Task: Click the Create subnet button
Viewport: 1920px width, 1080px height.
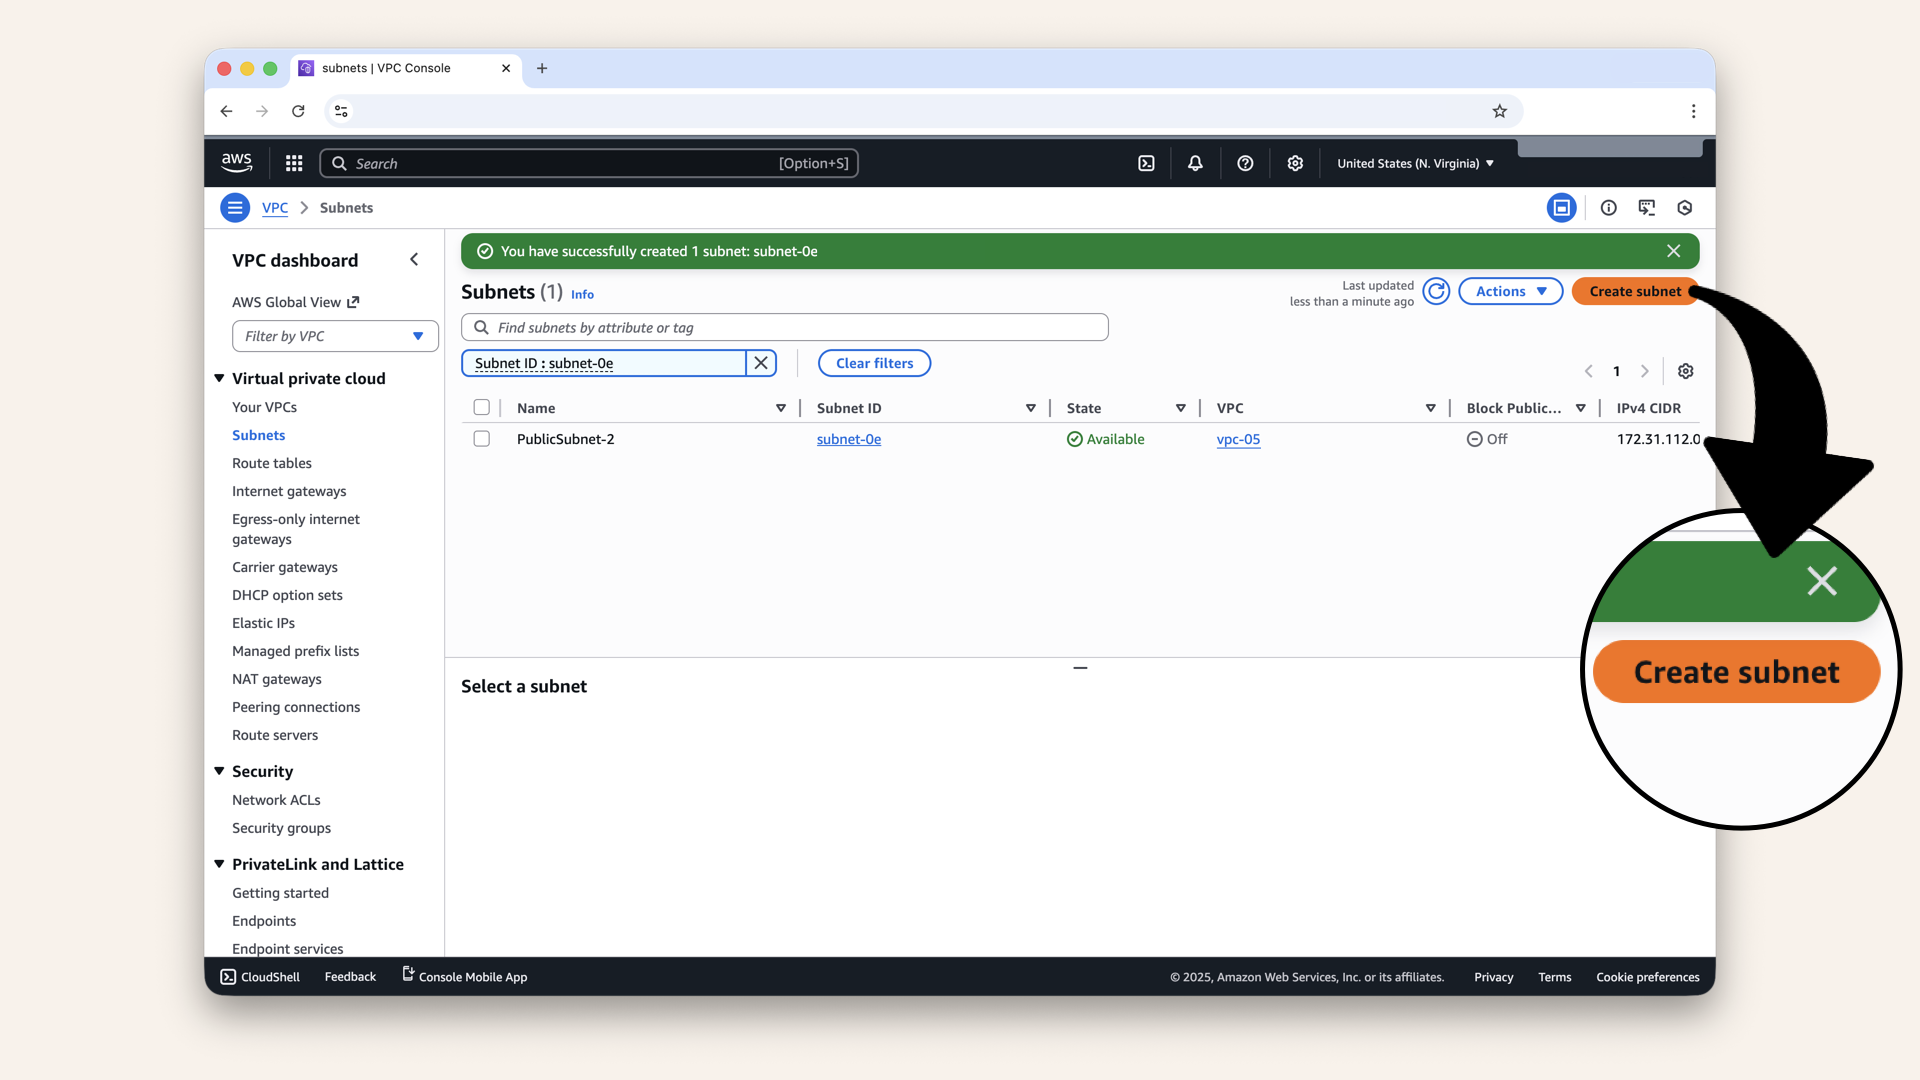Action: point(1634,291)
